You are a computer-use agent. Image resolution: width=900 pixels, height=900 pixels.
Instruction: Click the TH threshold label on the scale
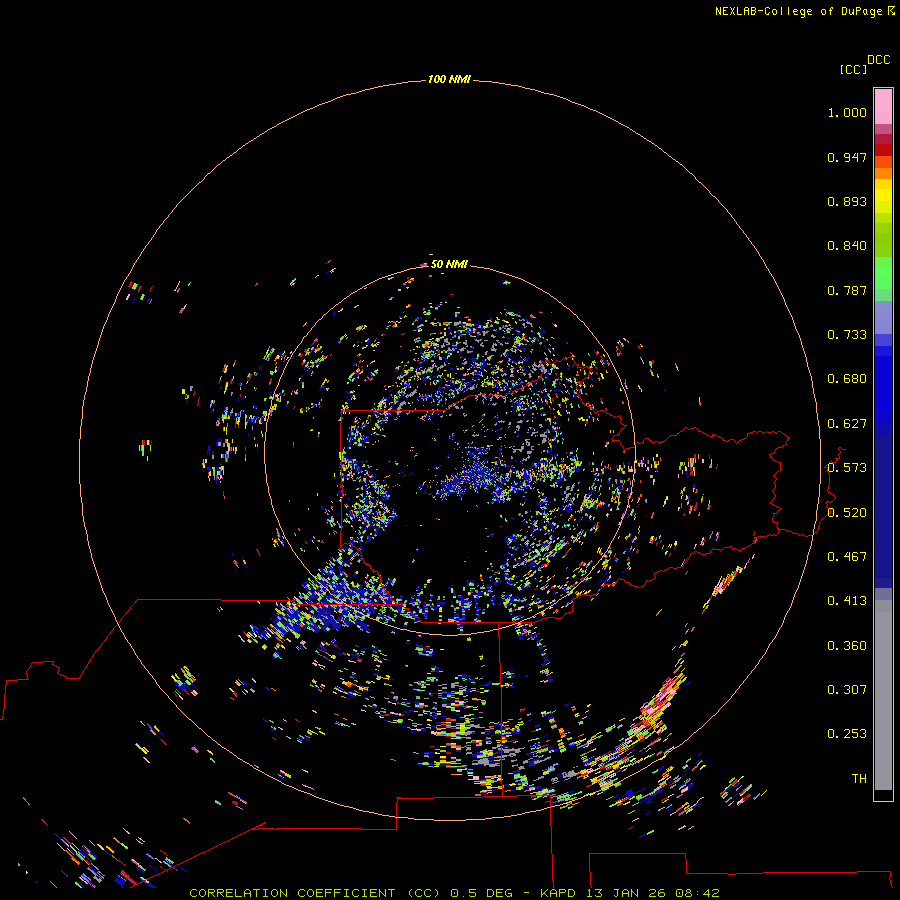(x=859, y=779)
